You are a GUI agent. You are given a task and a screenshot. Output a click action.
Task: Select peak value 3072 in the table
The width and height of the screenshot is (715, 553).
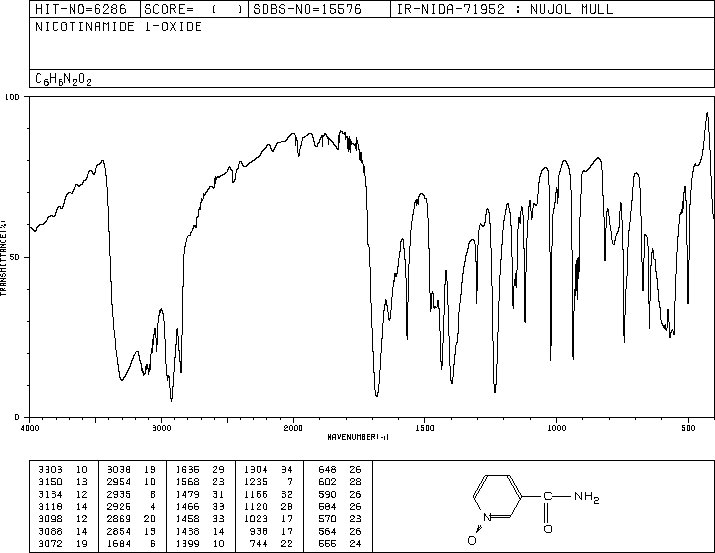point(51,543)
